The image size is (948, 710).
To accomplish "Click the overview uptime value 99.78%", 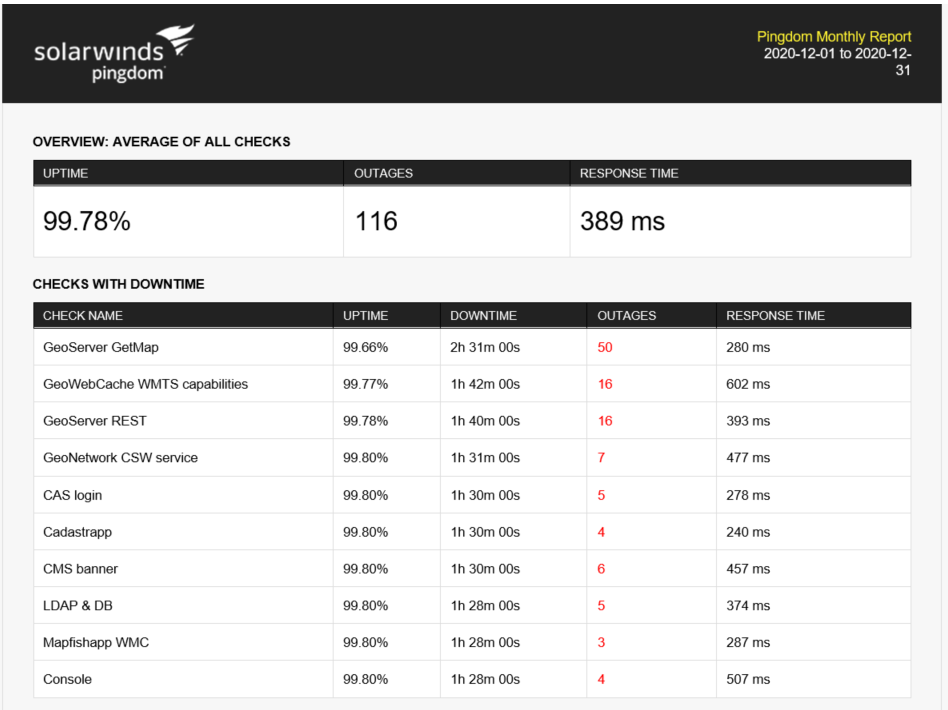I will click(x=86, y=221).
